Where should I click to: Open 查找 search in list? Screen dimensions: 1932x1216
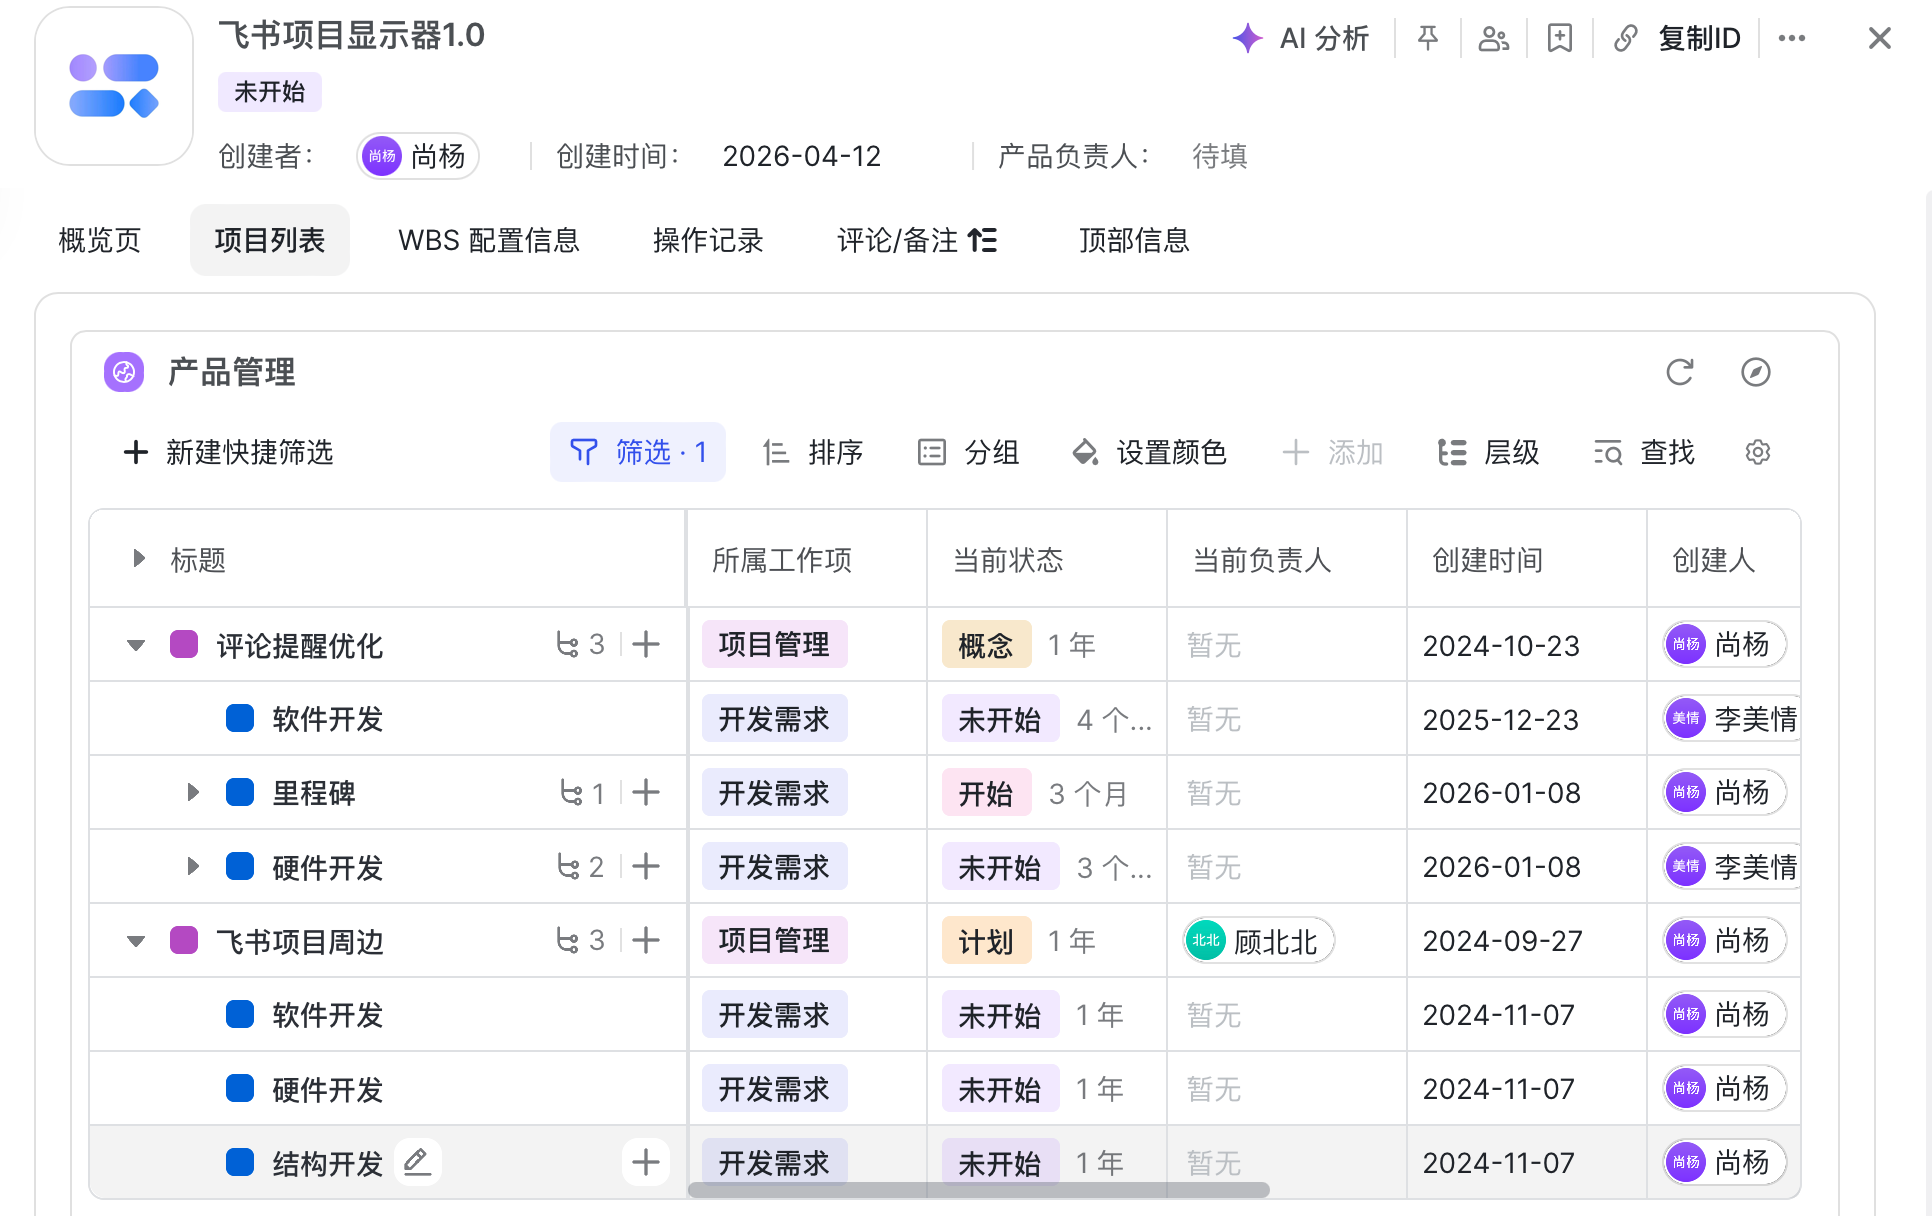click(x=1644, y=452)
